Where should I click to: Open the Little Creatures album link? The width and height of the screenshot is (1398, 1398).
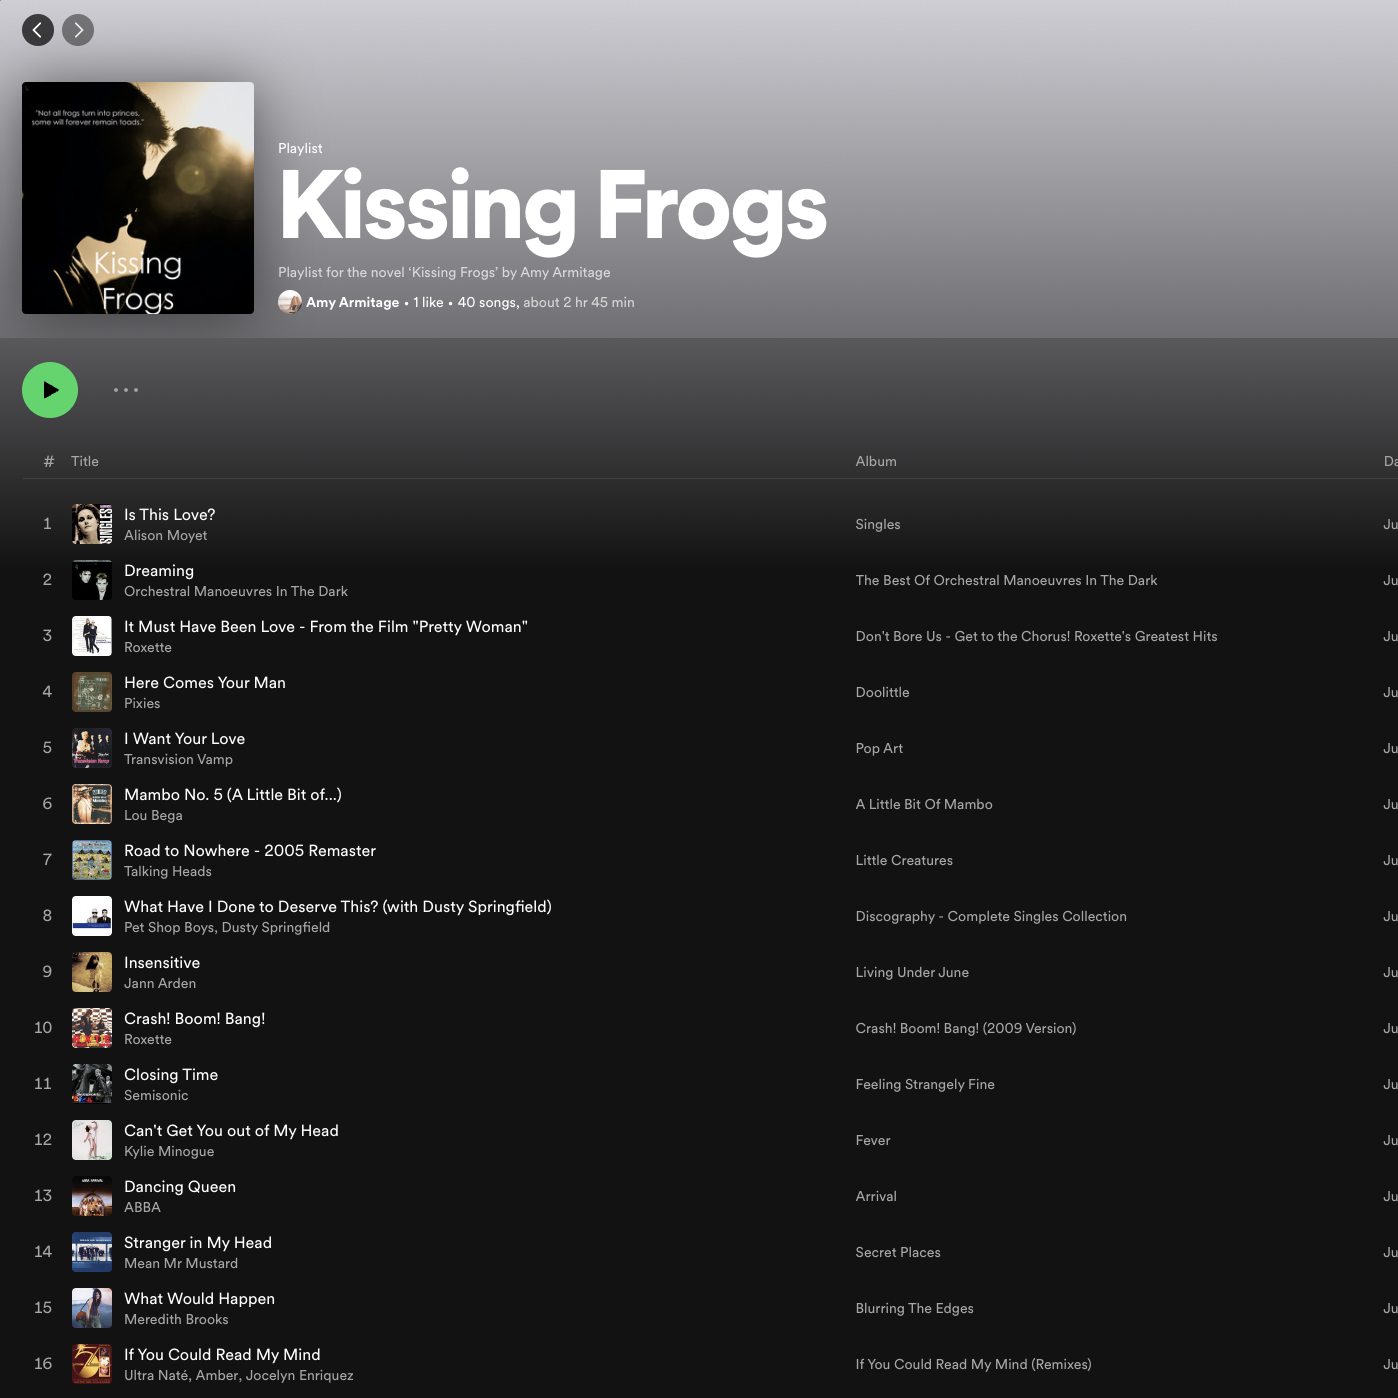(x=904, y=860)
